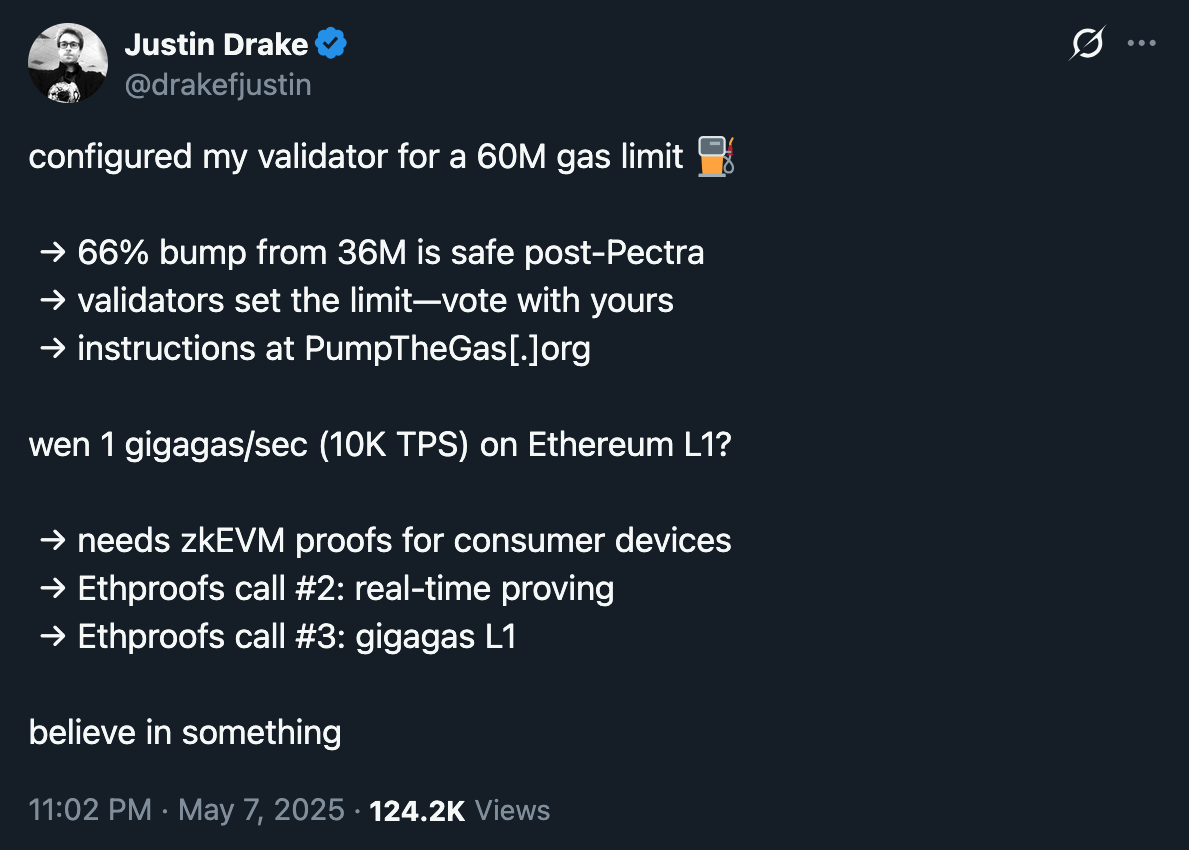The height and width of the screenshot is (850, 1189).
Task: Open the tweet timestamp '11:02 PM · May 7, 2025'
Action: coord(186,809)
